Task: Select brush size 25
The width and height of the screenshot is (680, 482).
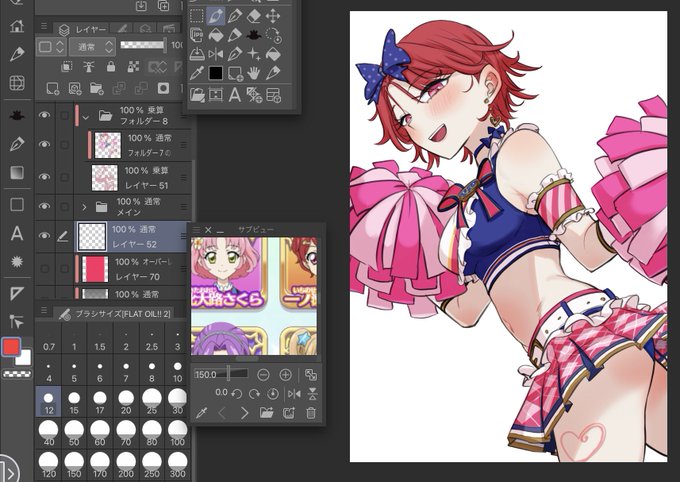Action: pyautogui.click(x=152, y=402)
